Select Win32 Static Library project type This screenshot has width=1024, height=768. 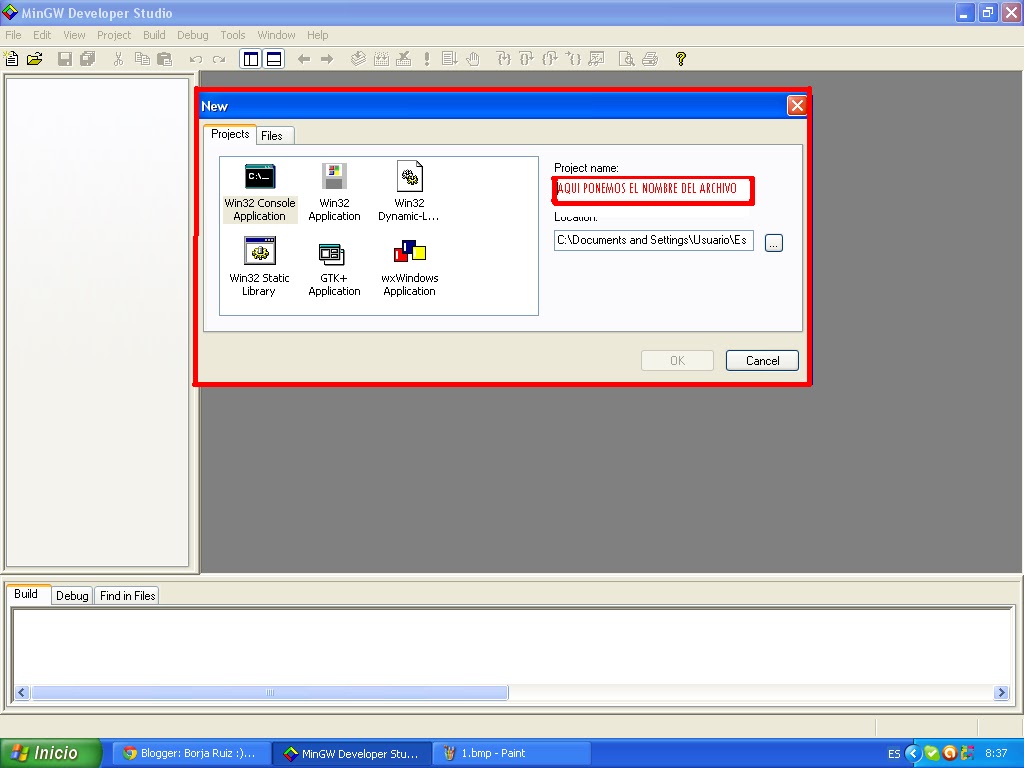pyautogui.click(x=259, y=267)
